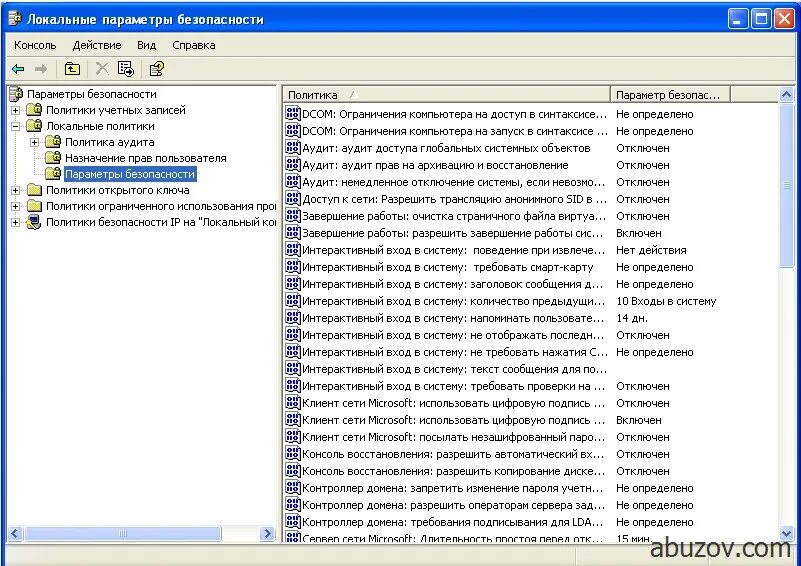This screenshot has height=566, width=801.
Task: Click the folder icon of 'Политики учетных записей'
Action: click(x=34, y=109)
